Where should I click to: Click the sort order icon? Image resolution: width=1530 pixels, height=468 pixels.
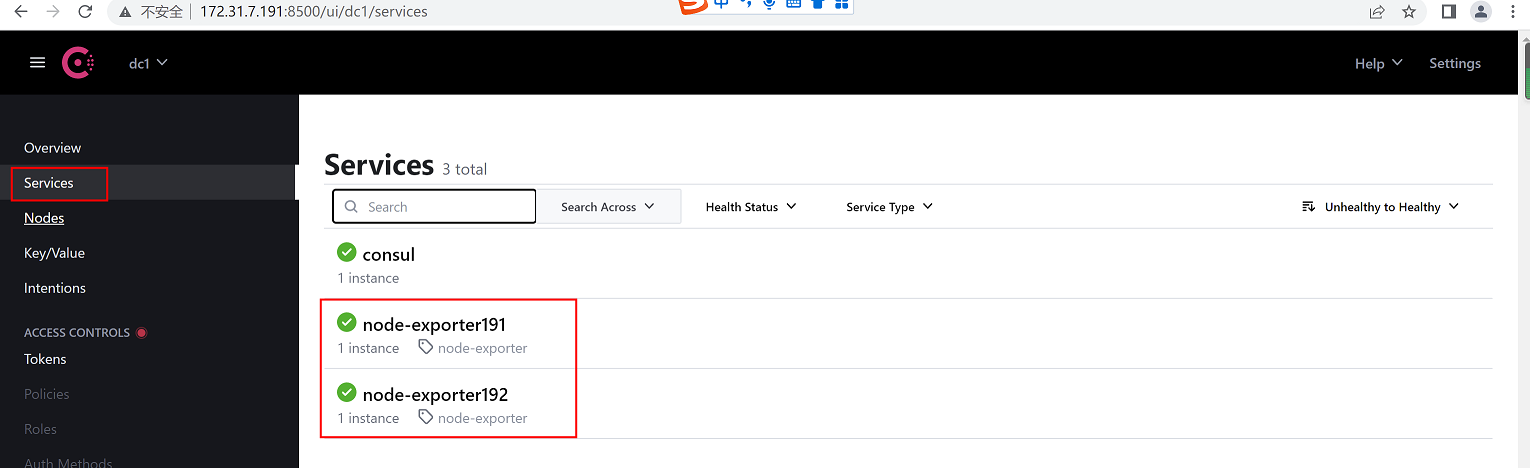[x=1308, y=207]
